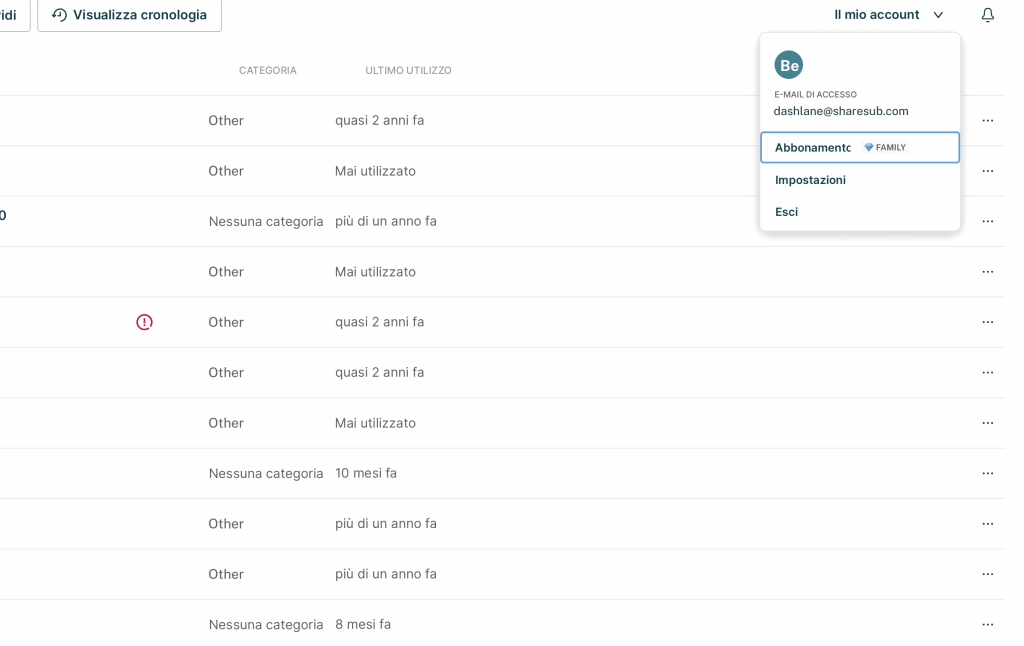Screen dimensions: 1024x646
Task: Open three-dot menu for Nessuna categoria più di un anno fa row
Action: [987, 221]
